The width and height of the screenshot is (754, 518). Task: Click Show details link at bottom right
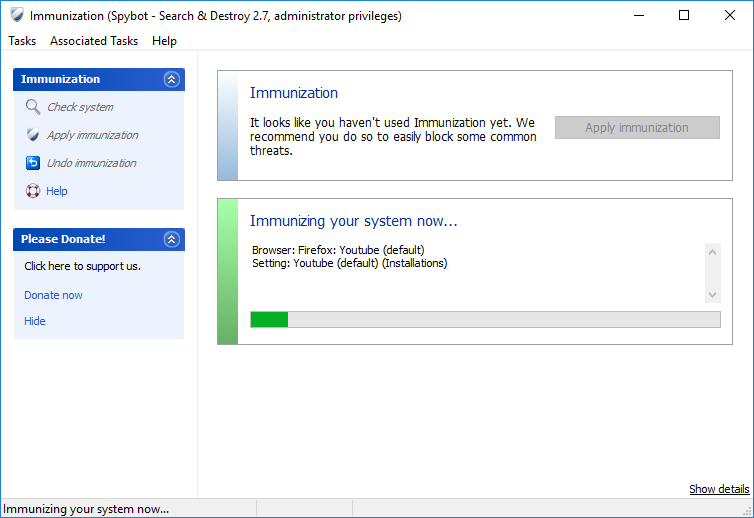click(718, 489)
